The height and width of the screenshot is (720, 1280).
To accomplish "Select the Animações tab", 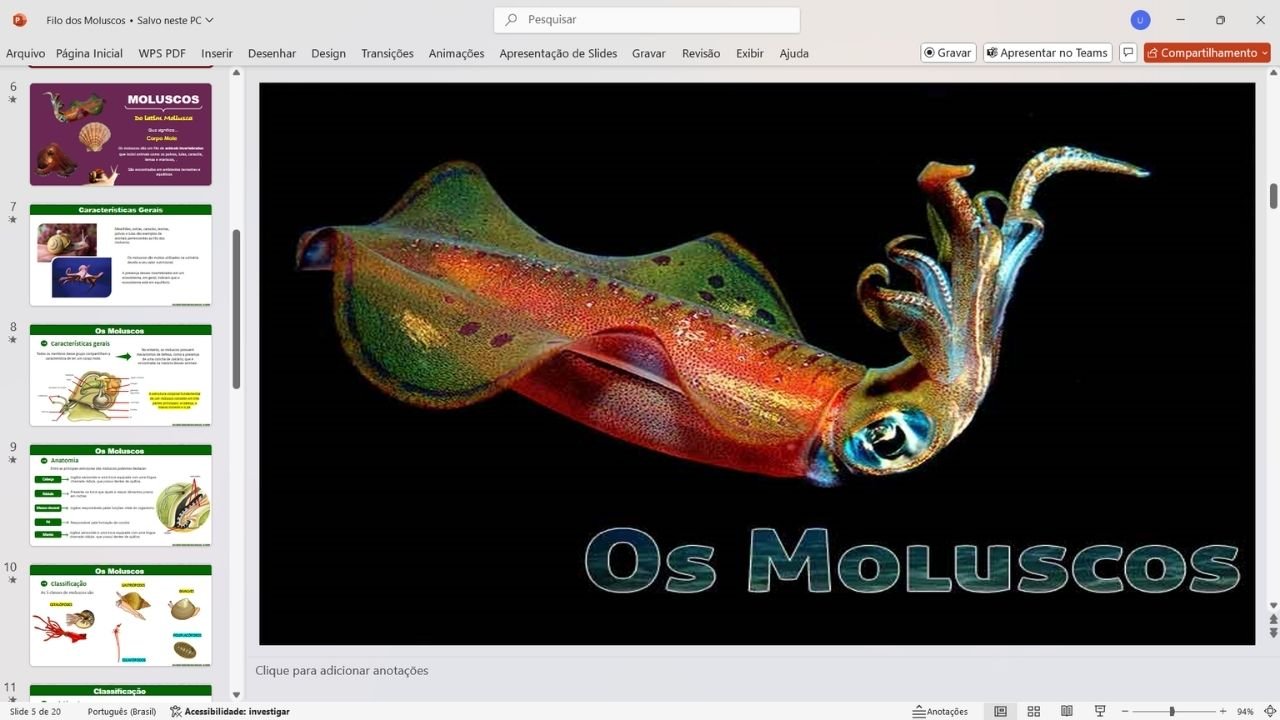I will coord(456,53).
